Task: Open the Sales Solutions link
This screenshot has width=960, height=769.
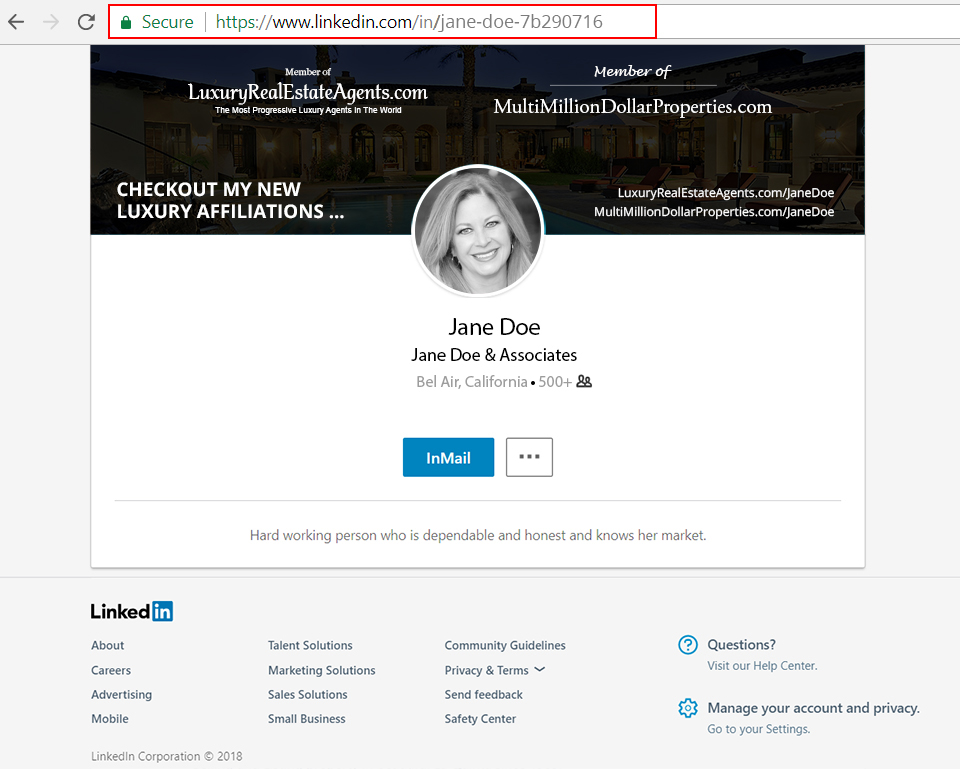Action: (307, 695)
